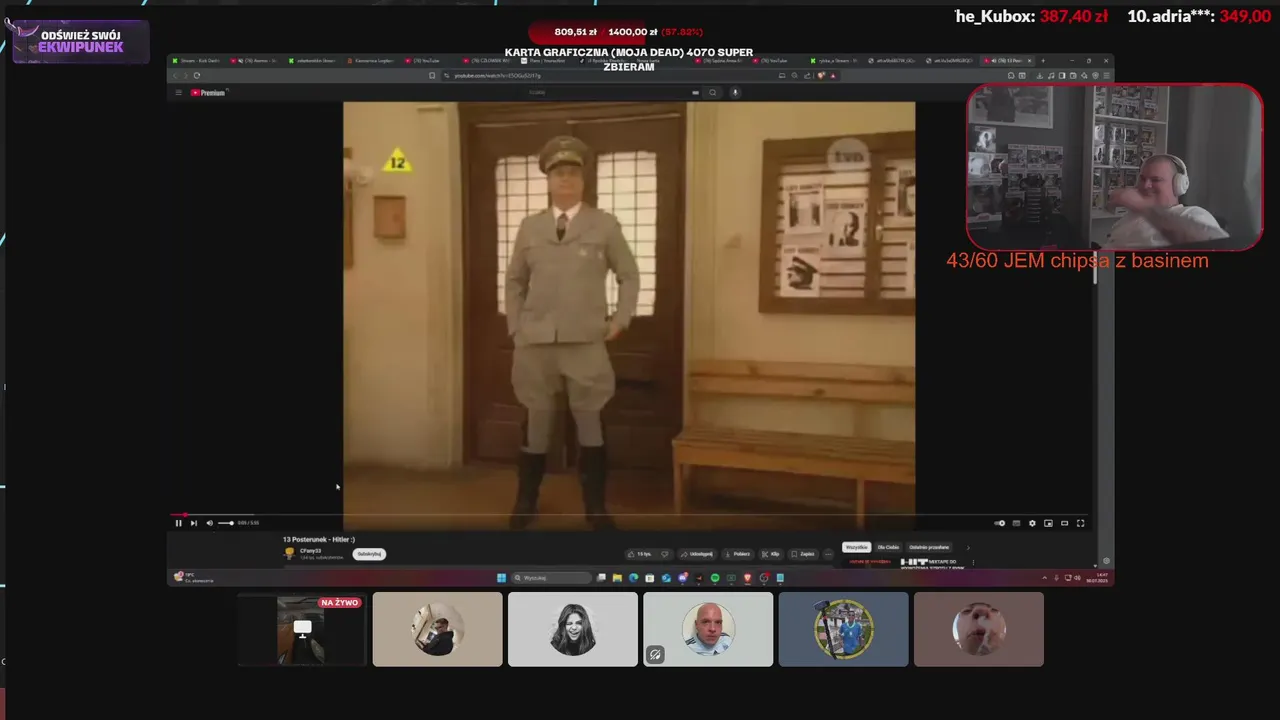Click the donation goal progress bar

[630, 32]
